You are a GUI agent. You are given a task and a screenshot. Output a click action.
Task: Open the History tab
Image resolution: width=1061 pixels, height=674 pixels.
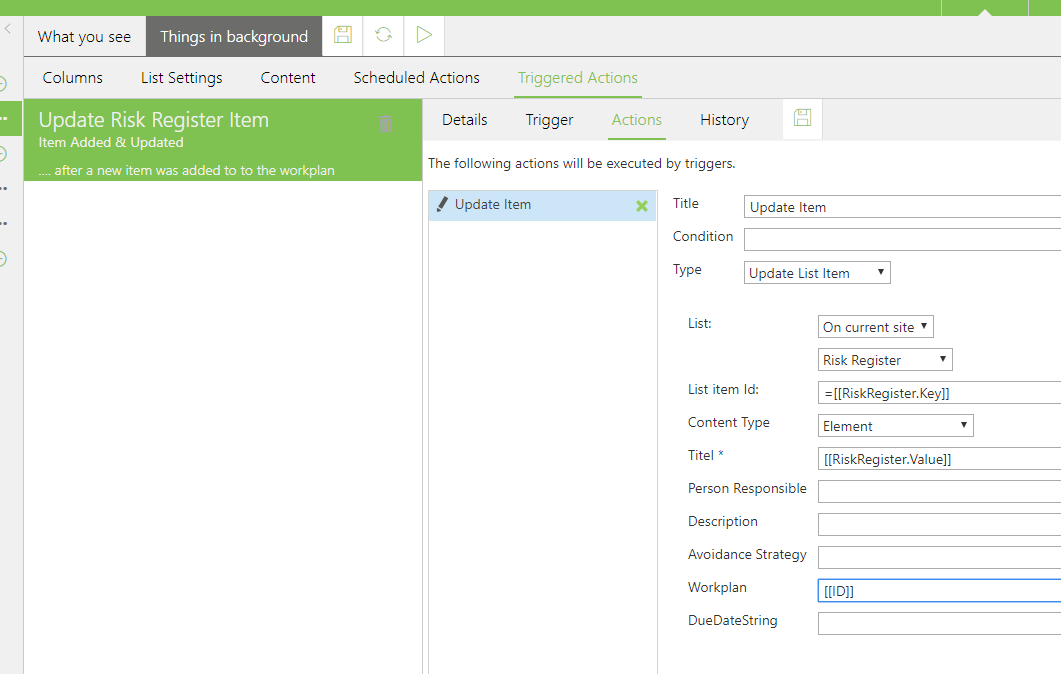coord(724,120)
